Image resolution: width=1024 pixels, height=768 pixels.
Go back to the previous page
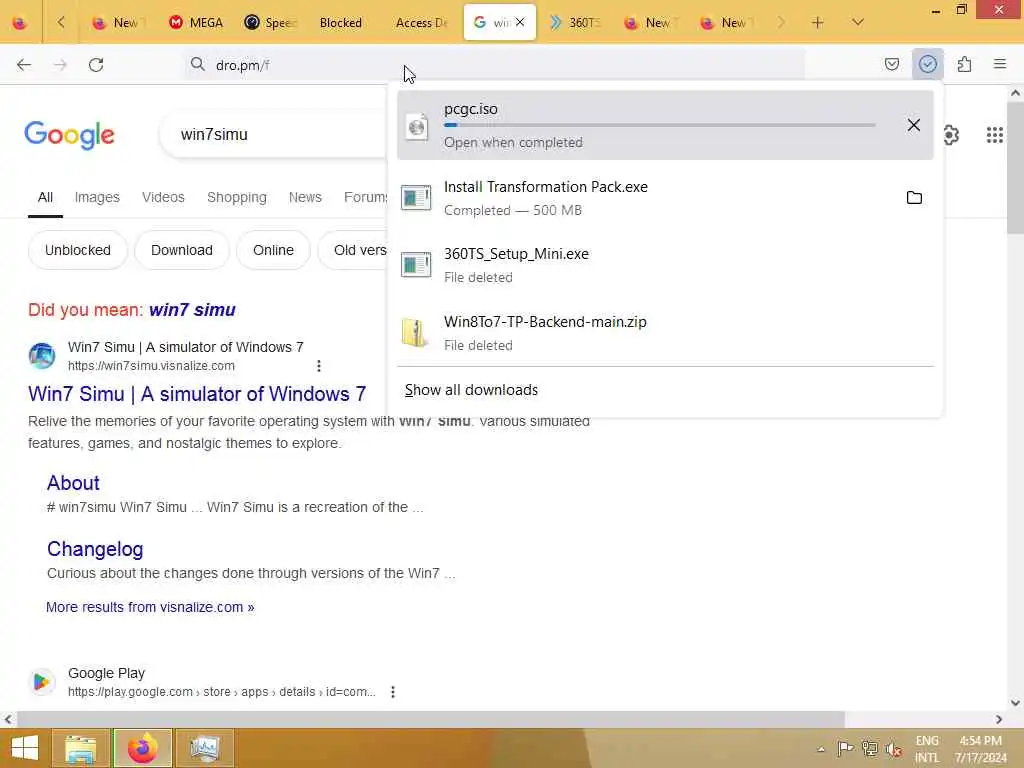pyautogui.click(x=24, y=65)
